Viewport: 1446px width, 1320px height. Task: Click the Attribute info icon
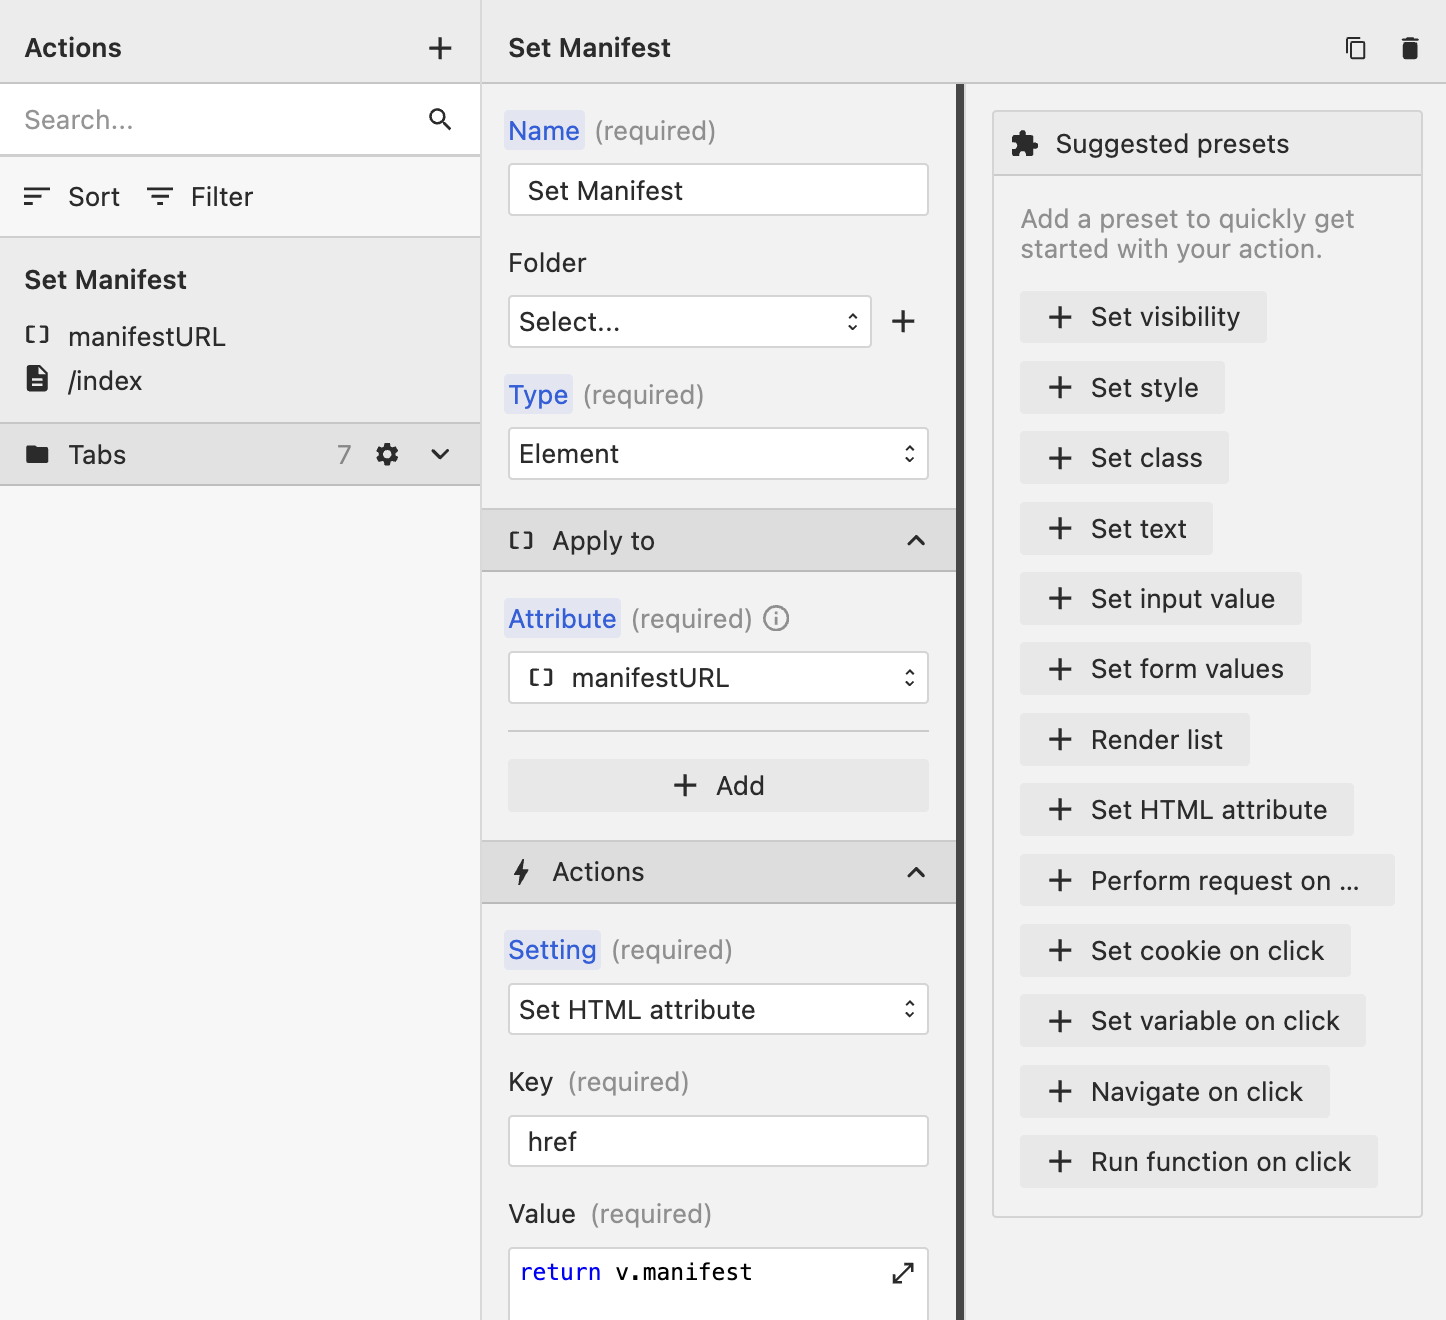(x=776, y=619)
